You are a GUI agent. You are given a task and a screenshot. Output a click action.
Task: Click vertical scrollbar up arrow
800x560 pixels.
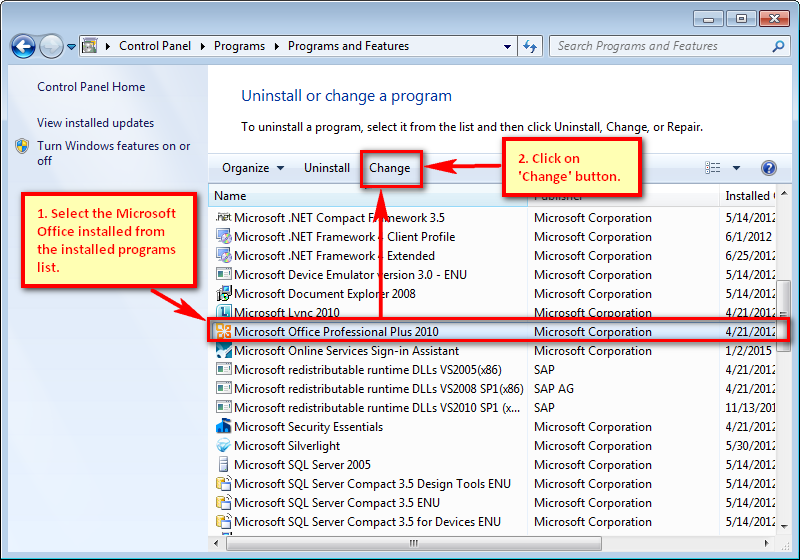(x=784, y=193)
